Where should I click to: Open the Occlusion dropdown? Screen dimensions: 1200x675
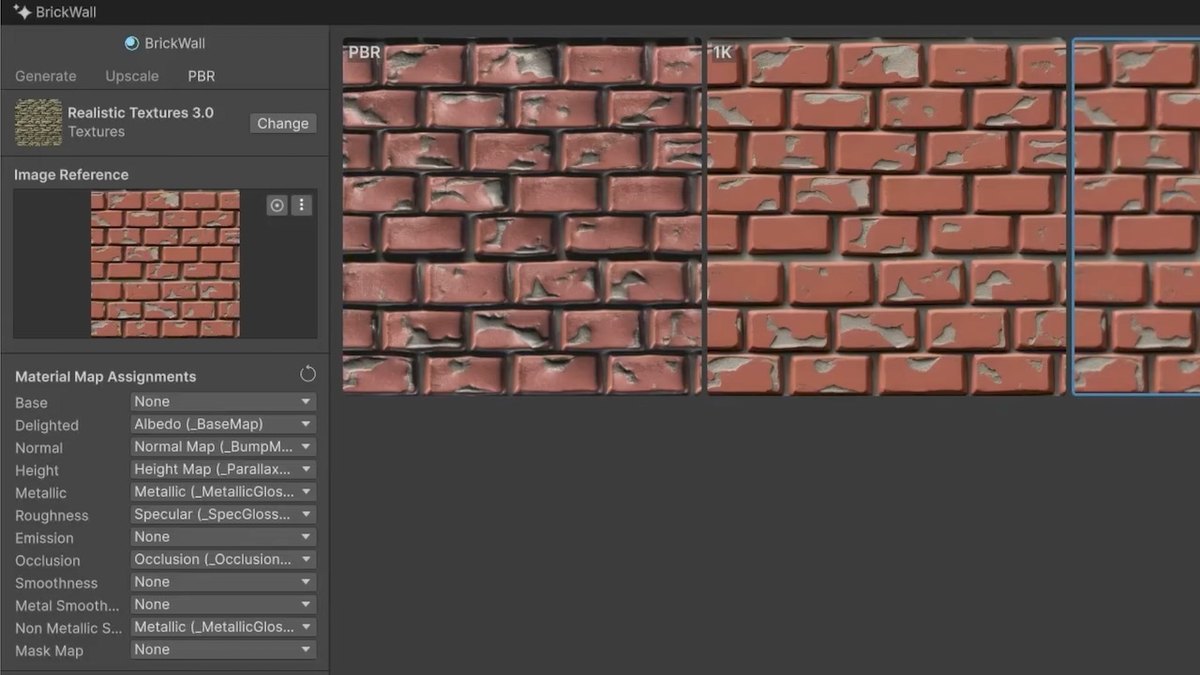click(224, 559)
